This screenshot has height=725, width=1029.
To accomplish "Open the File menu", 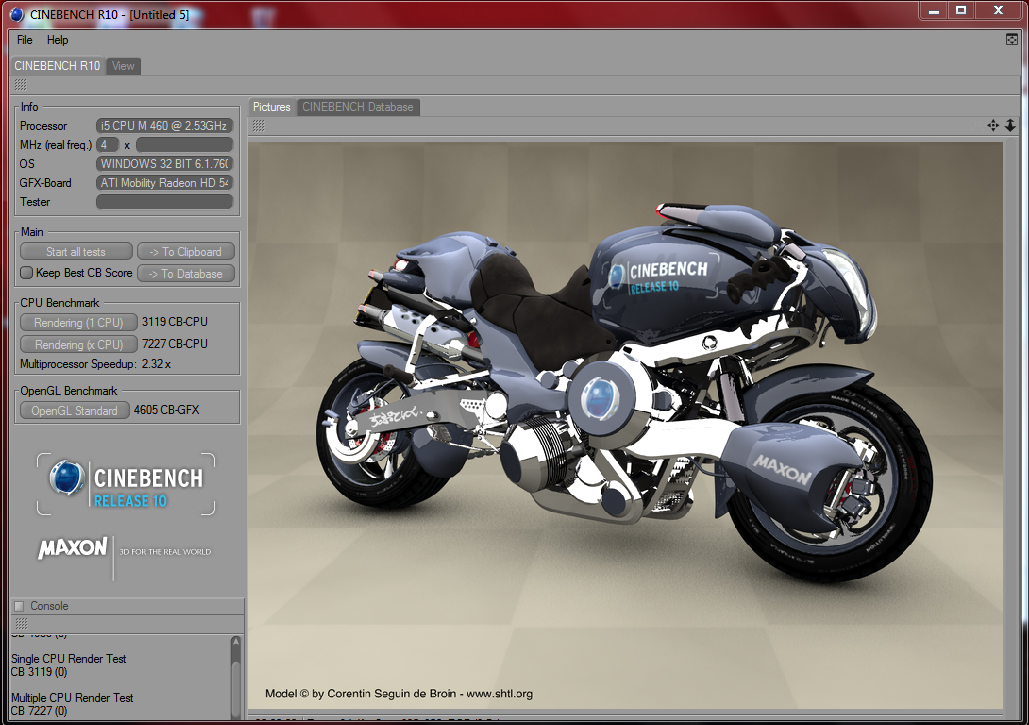I will point(24,40).
